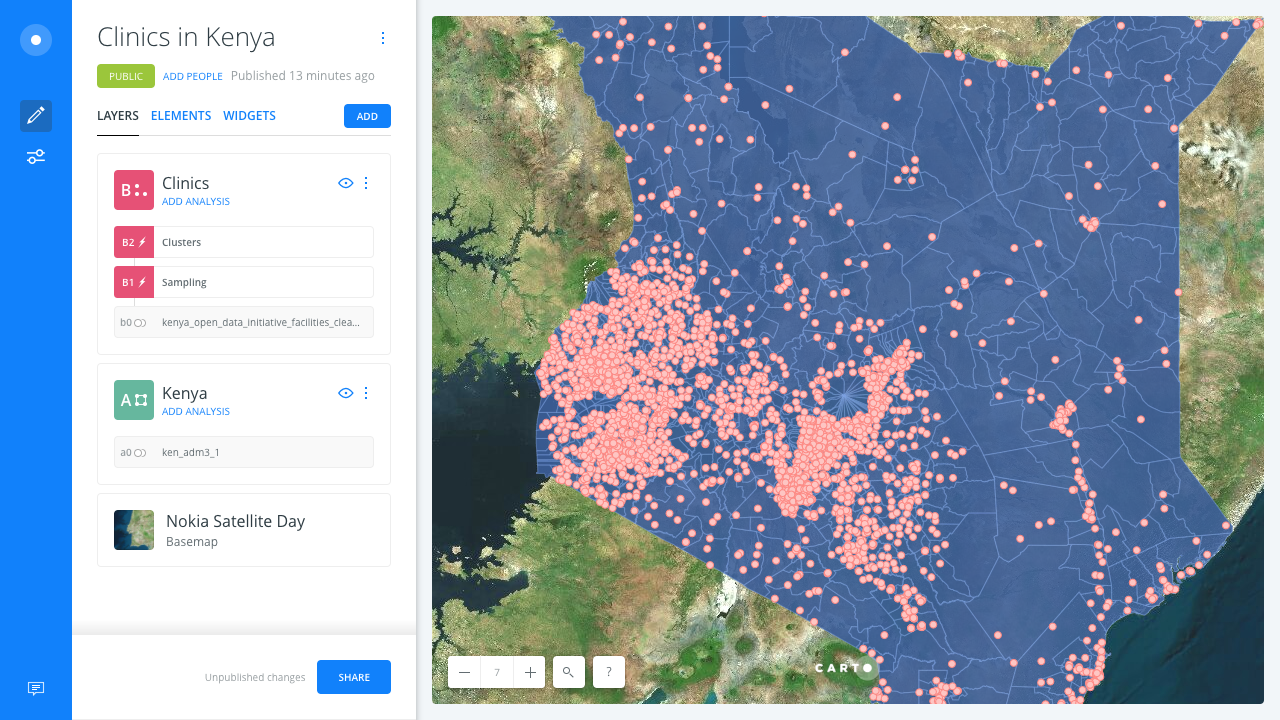This screenshot has height=720, width=1280.
Task: Hide the Clinics layer using its eye toggle
Action: coord(345,183)
